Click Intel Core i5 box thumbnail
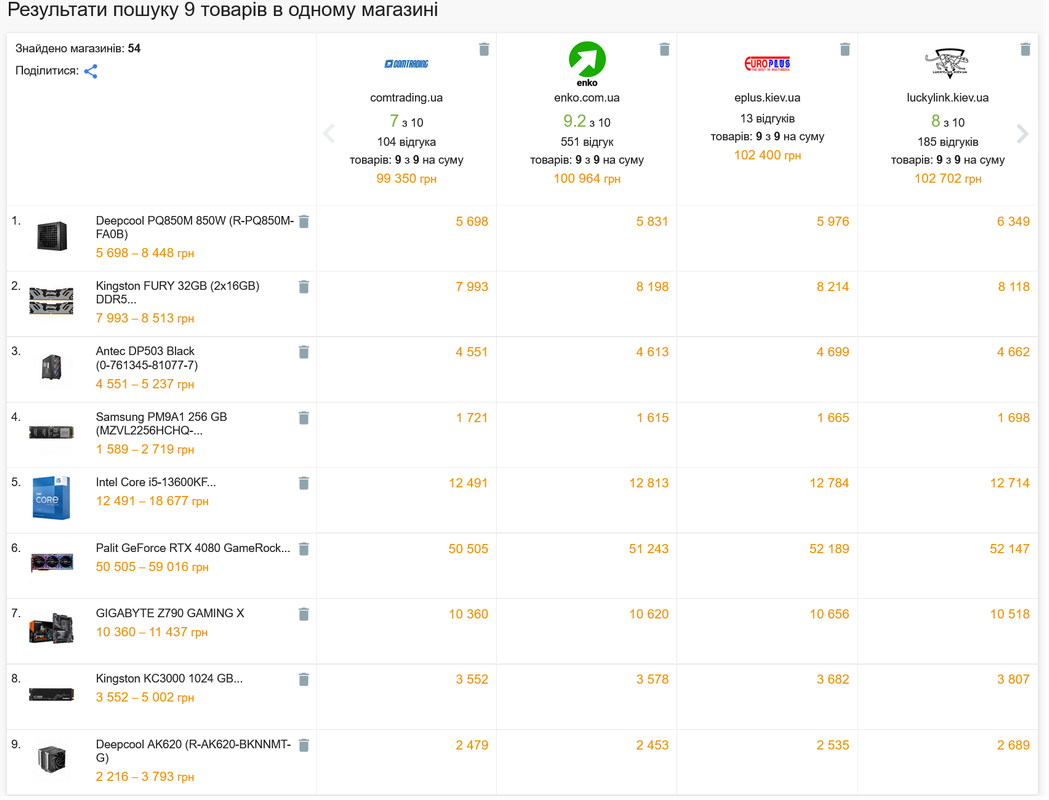Image resolution: width=1049 pixels, height=800 pixels. coord(52,500)
